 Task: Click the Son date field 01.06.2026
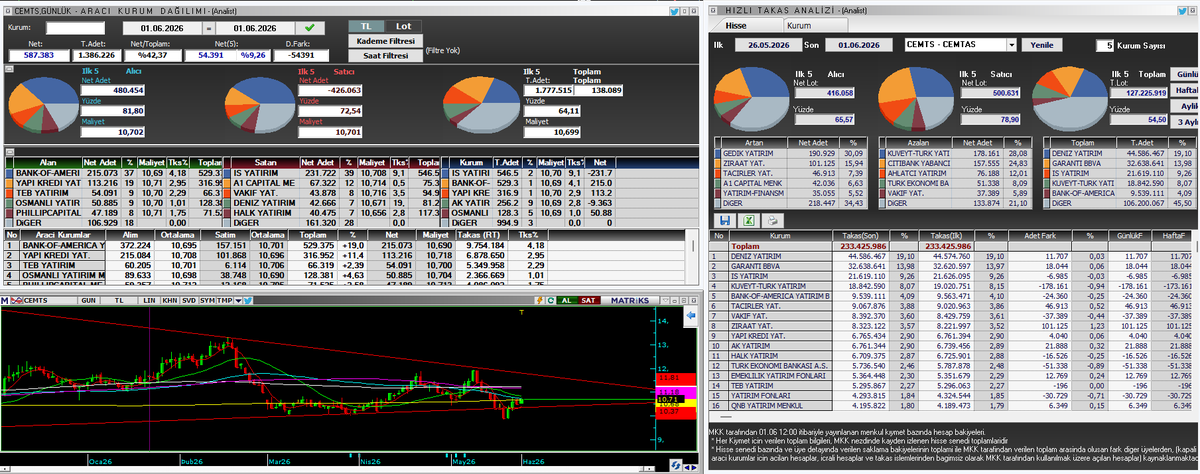click(859, 45)
